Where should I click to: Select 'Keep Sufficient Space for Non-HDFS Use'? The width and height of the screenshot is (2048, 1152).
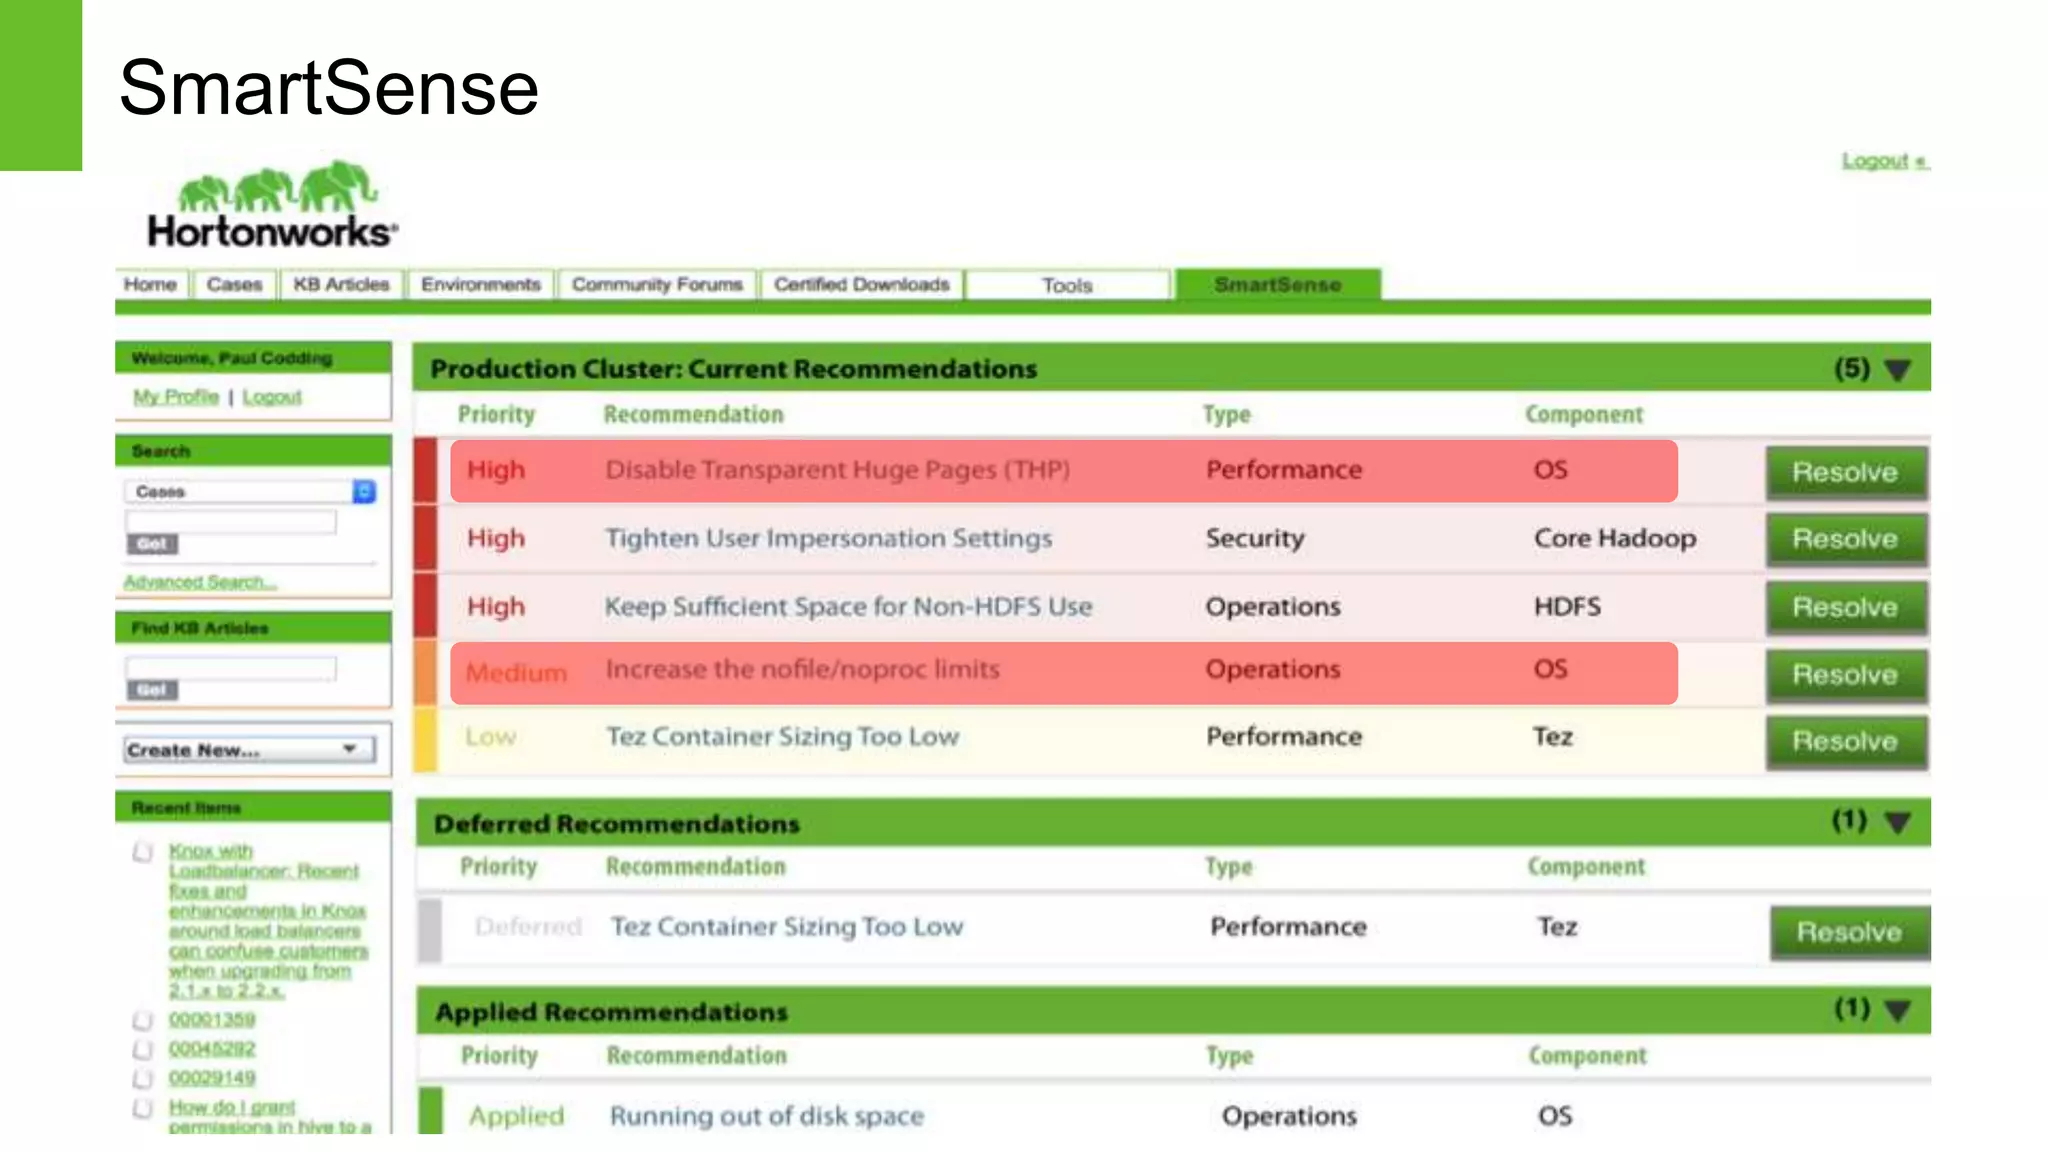848,606
